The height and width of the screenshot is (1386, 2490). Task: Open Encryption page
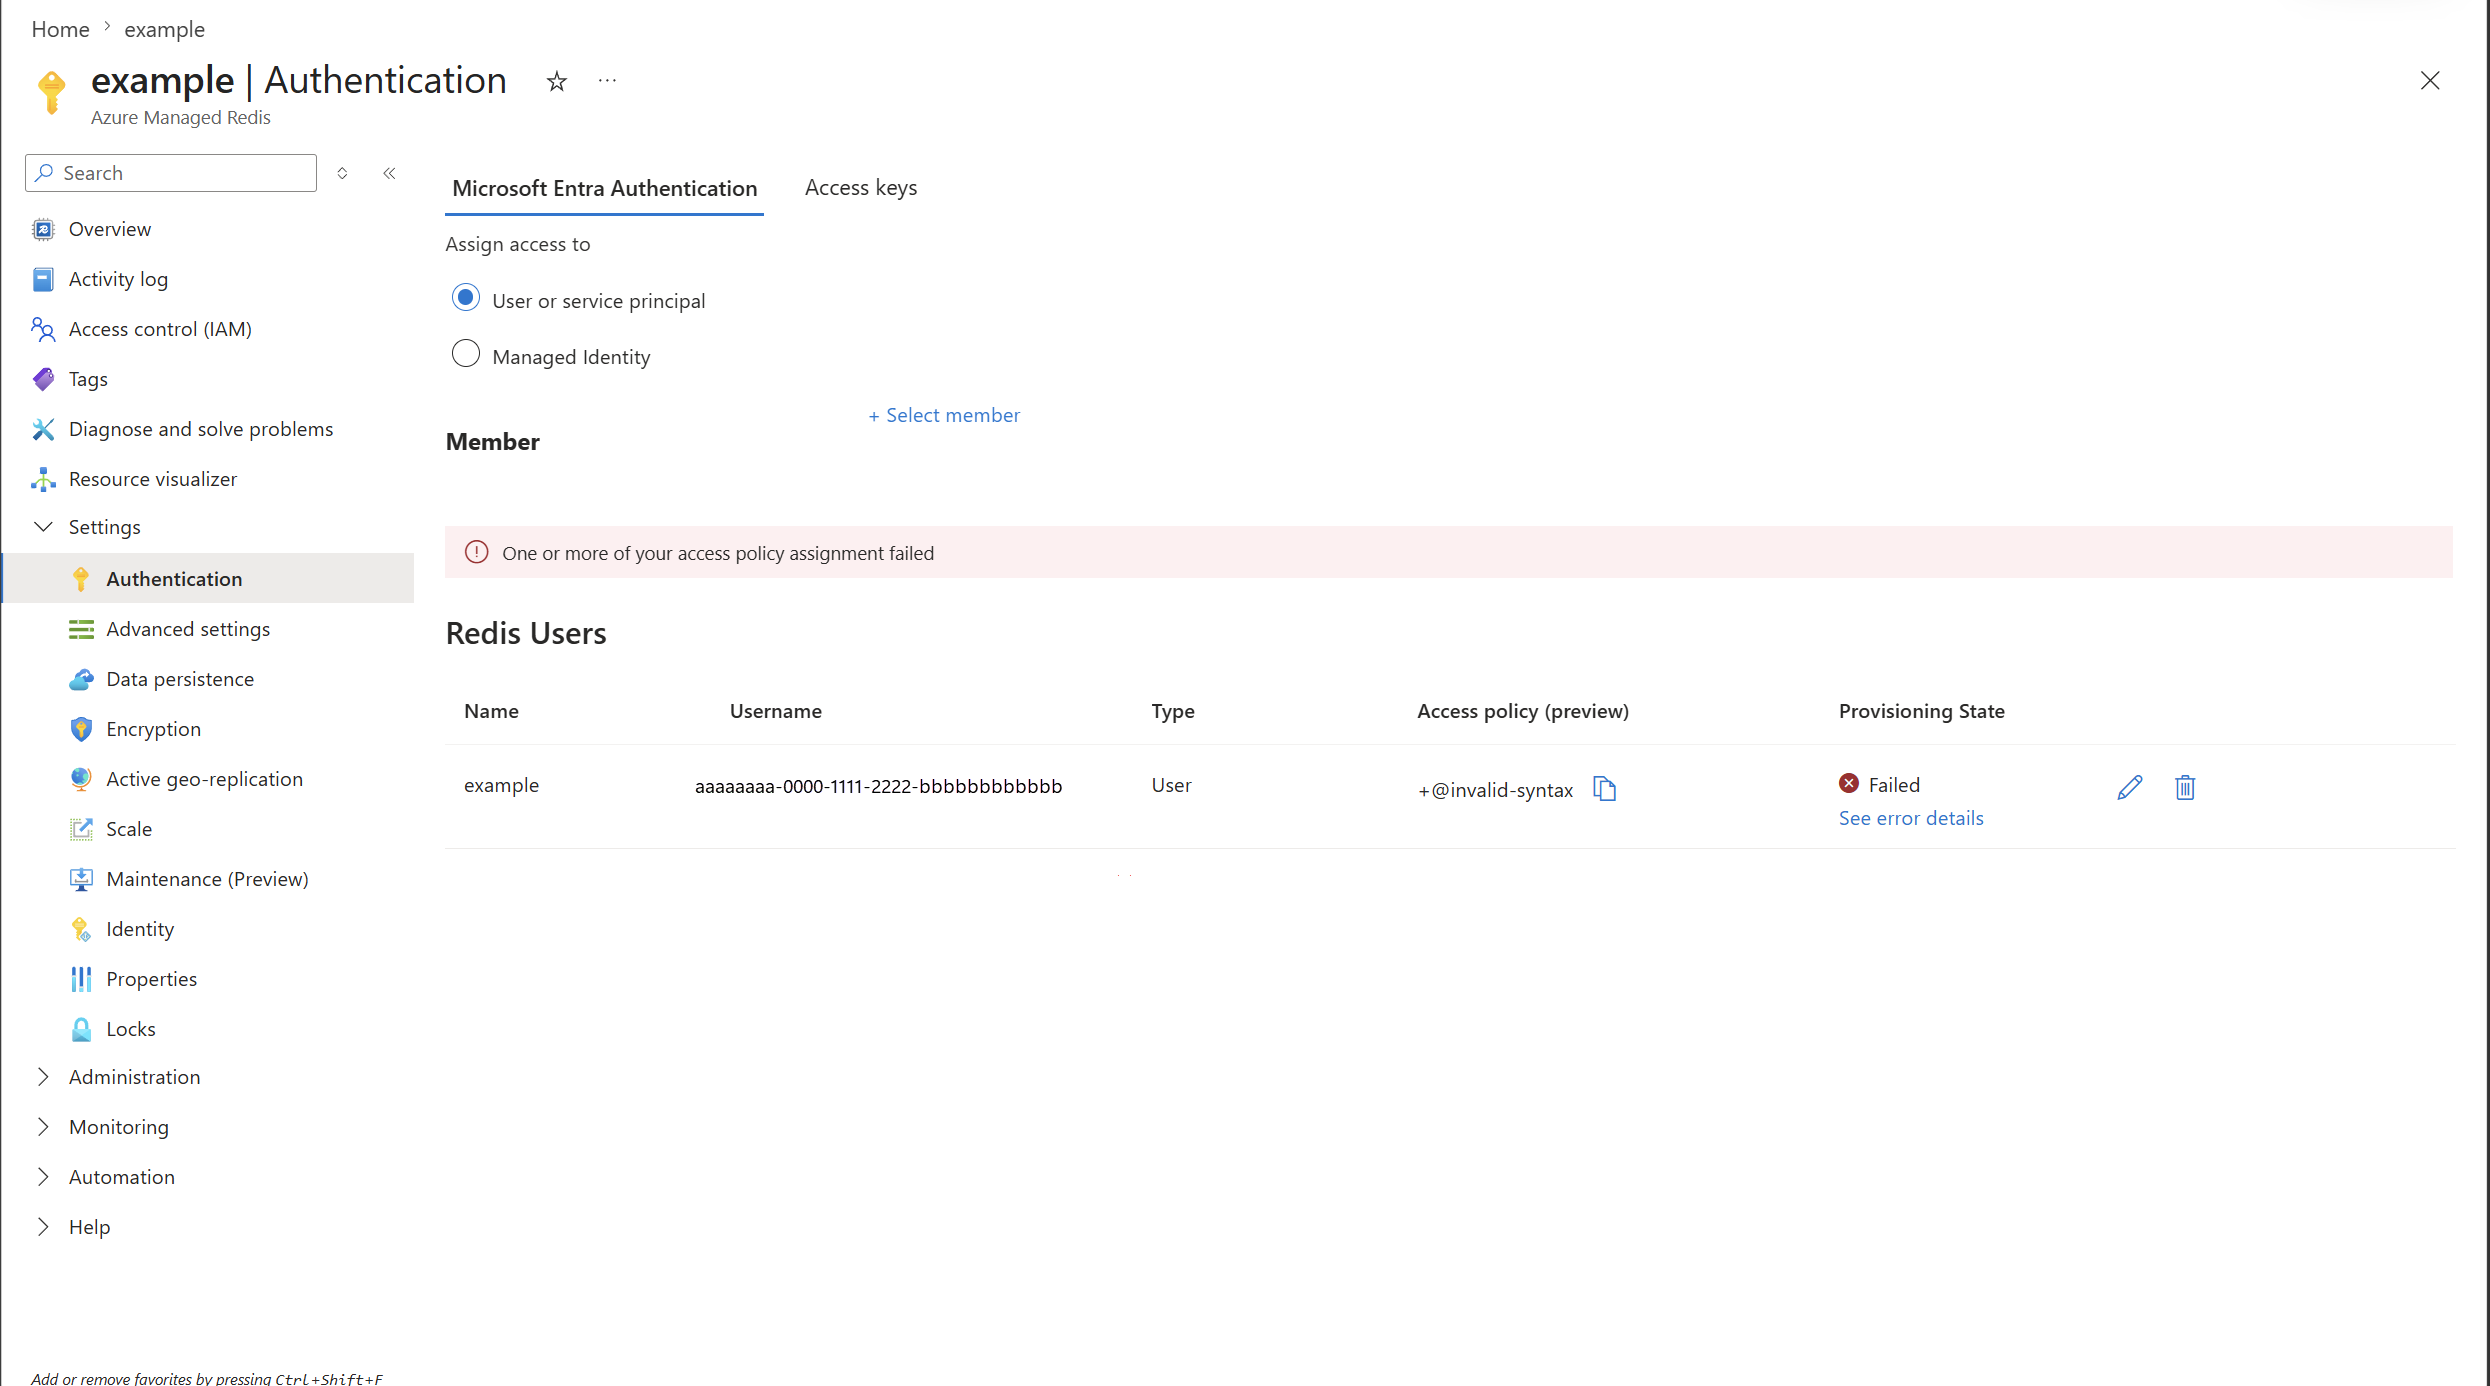[x=154, y=730]
